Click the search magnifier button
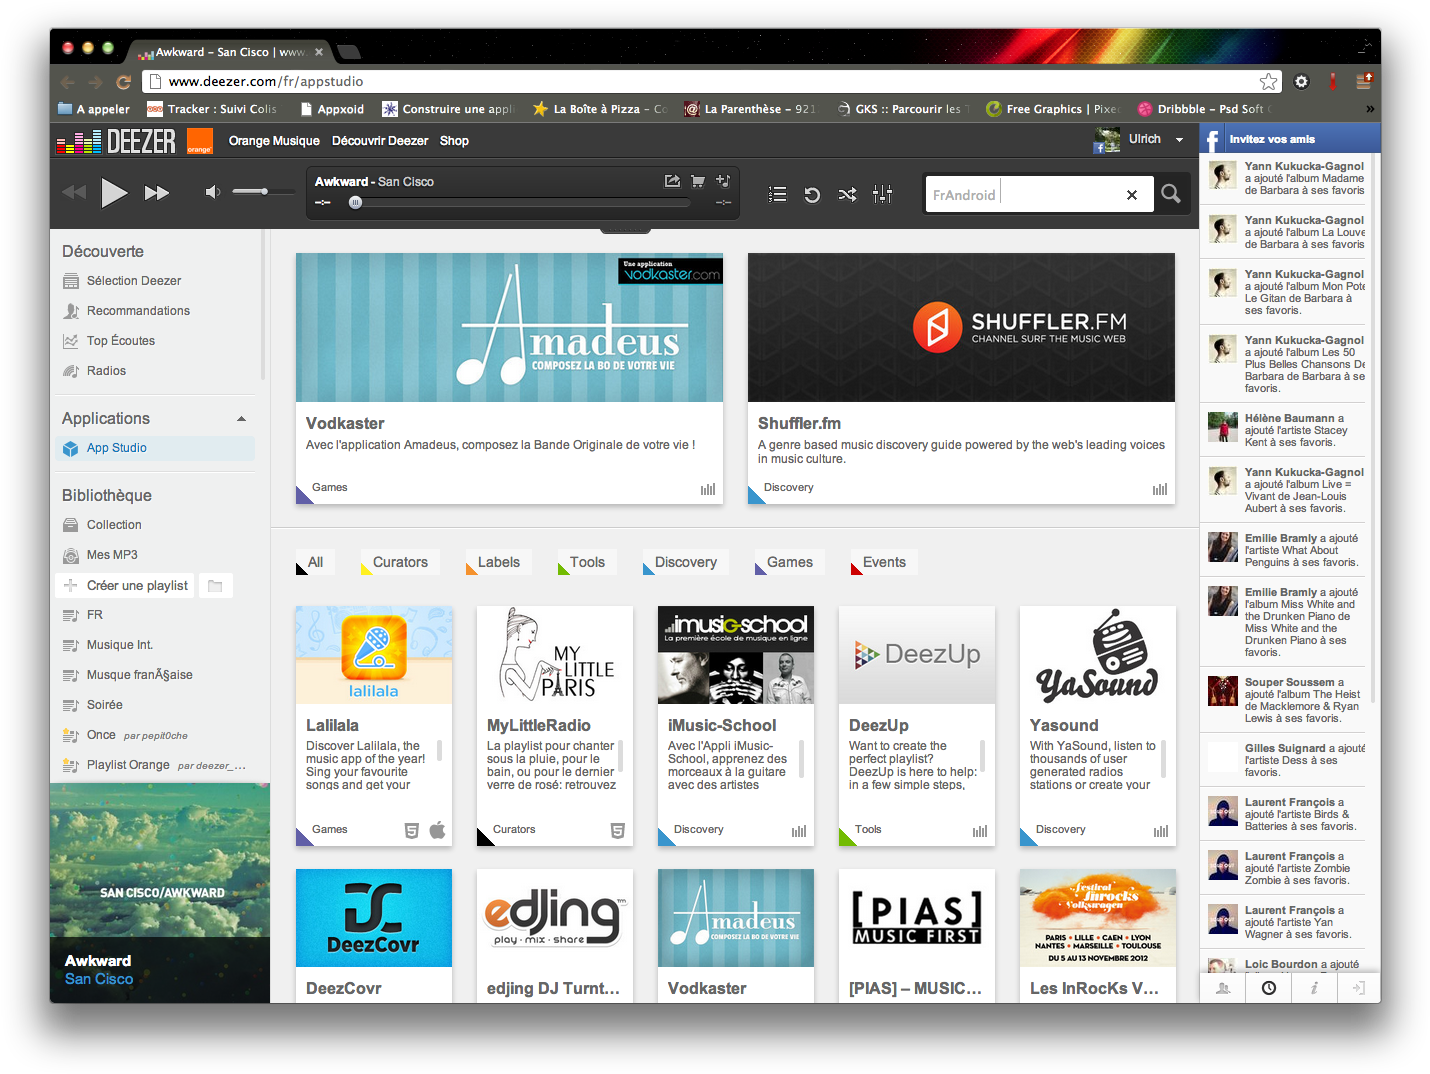The width and height of the screenshot is (1430, 1074). coord(1170,194)
